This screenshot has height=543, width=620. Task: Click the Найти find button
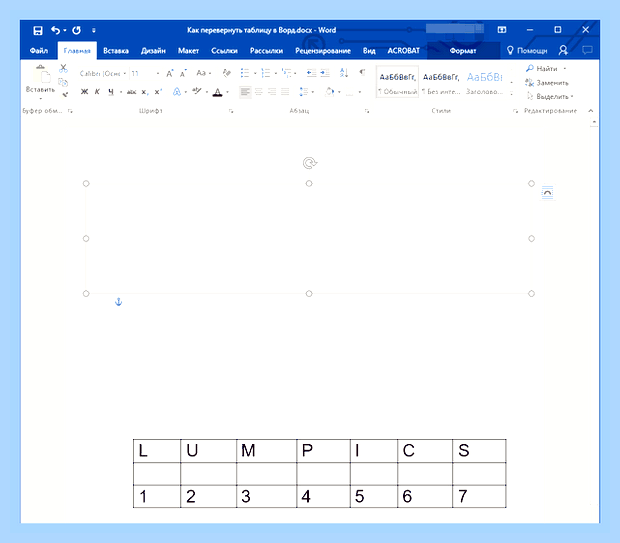pyautogui.click(x=542, y=68)
